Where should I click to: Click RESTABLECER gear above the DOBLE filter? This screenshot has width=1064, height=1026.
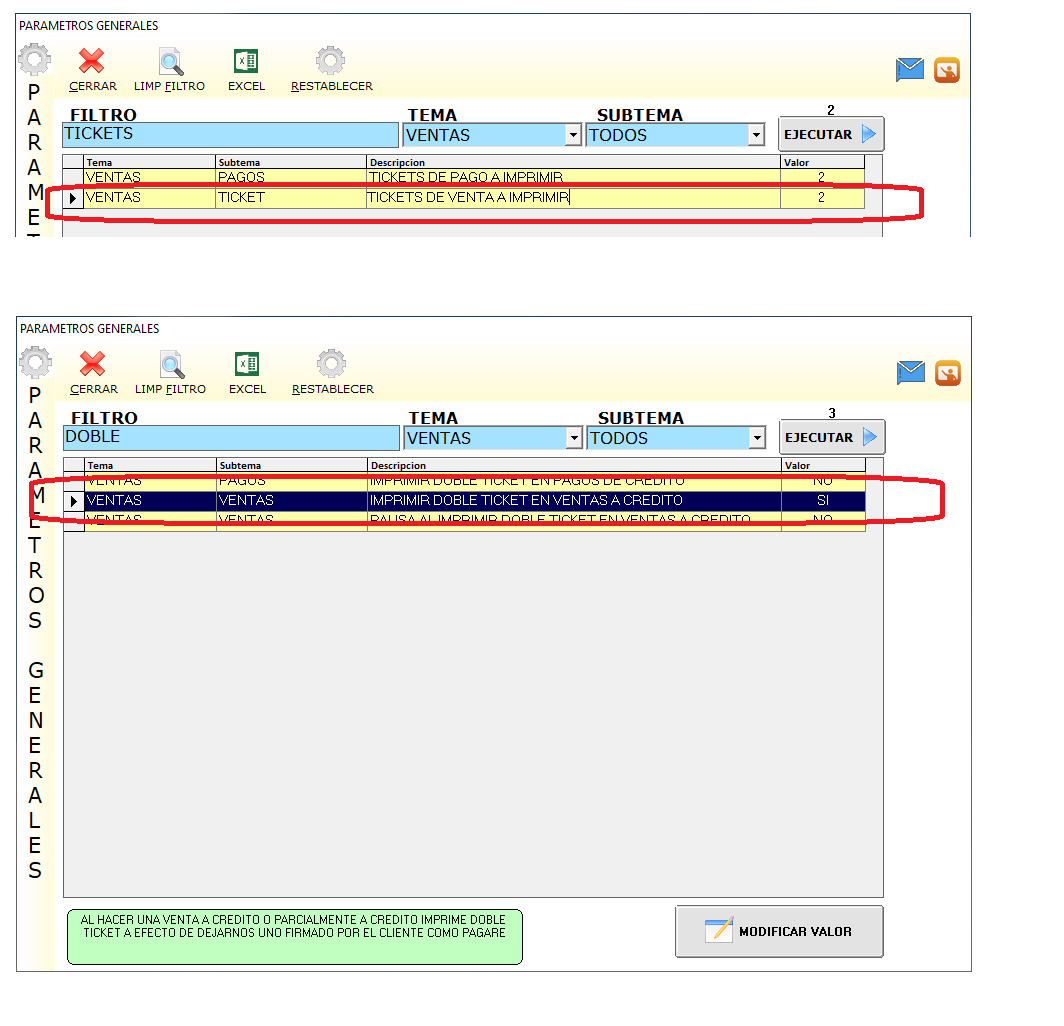[x=332, y=366]
